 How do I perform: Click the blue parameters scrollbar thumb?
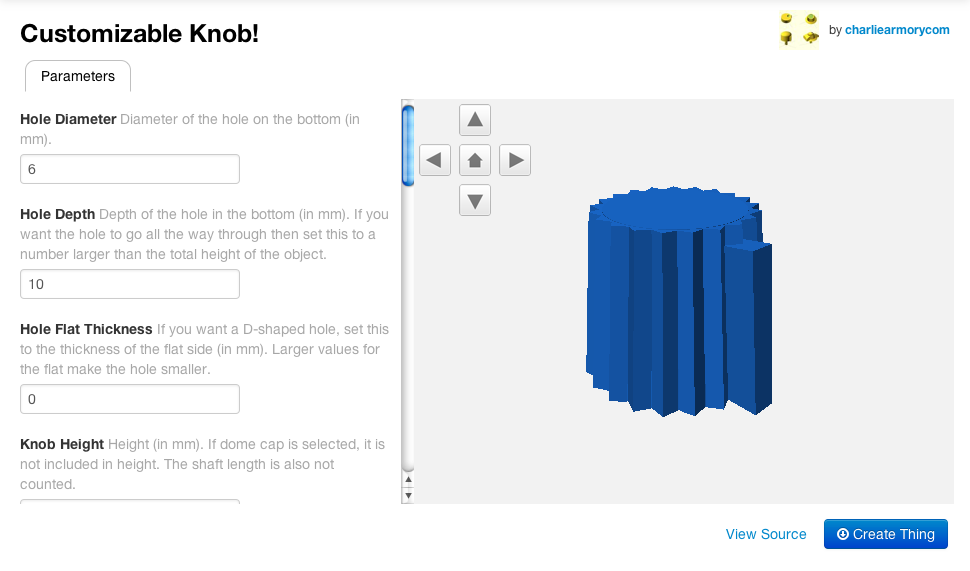pyautogui.click(x=407, y=145)
